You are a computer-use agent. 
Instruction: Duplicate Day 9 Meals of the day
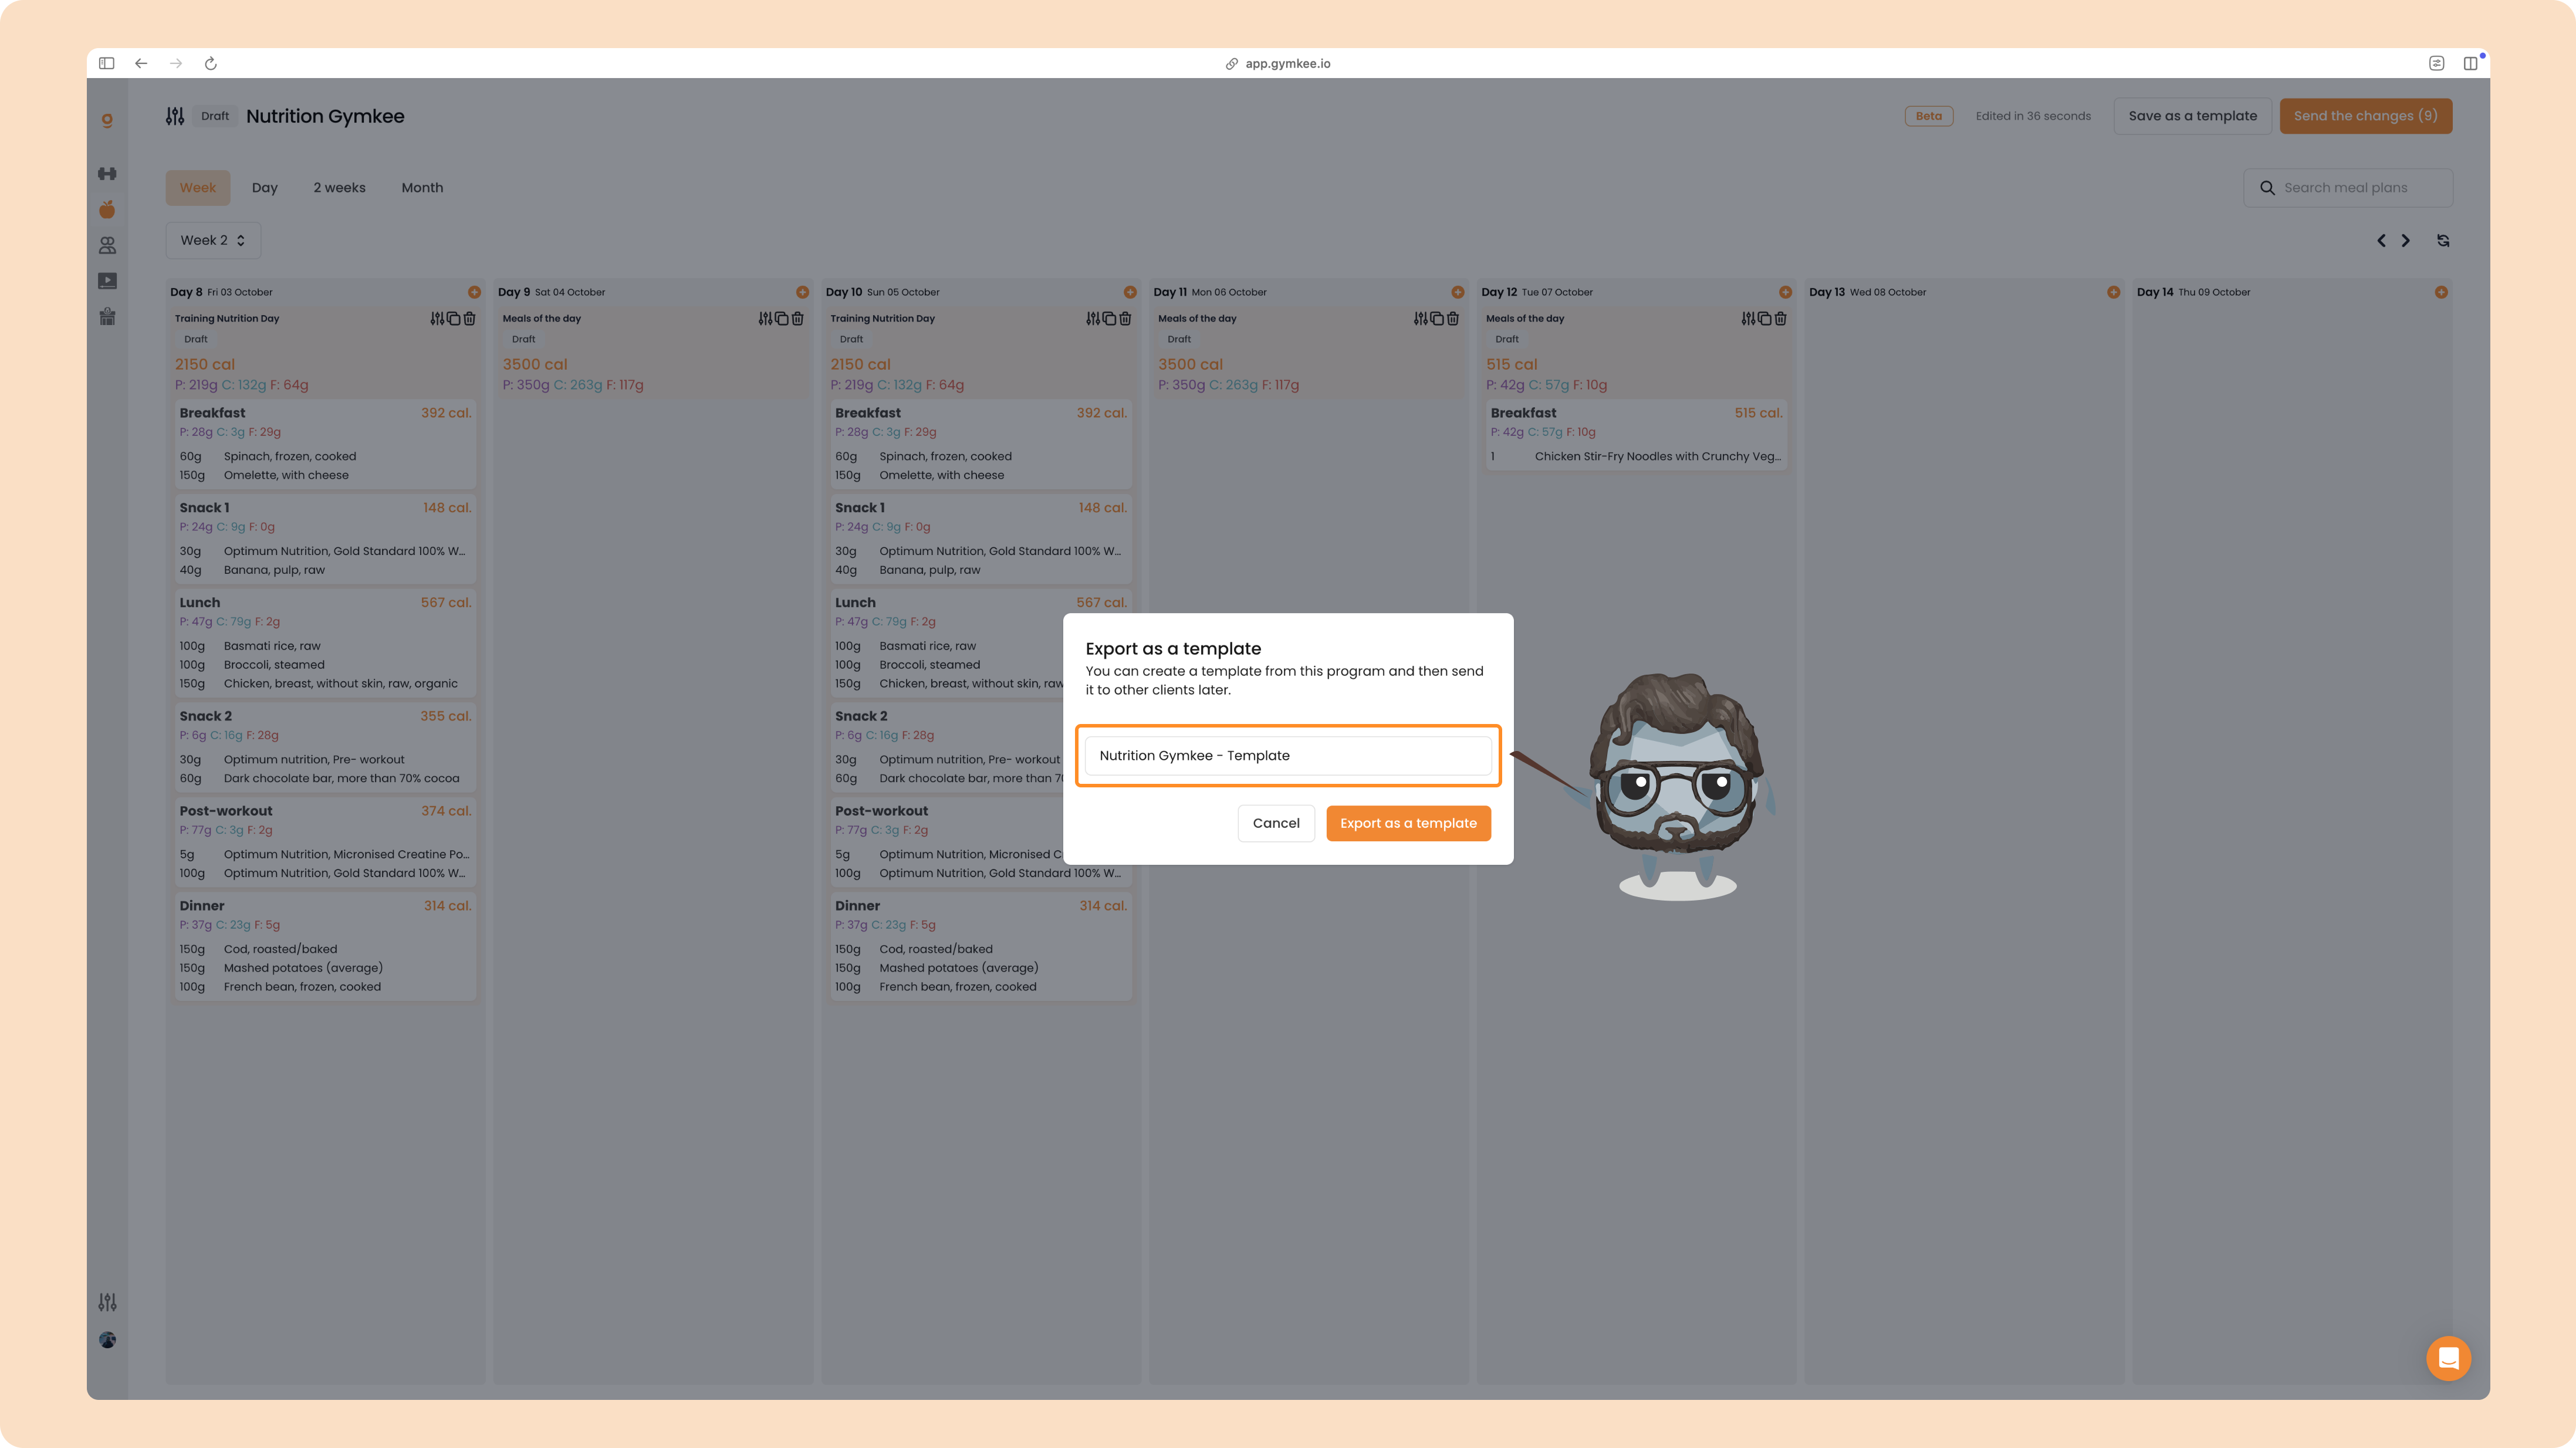pyautogui.click(x=781, y=319)
